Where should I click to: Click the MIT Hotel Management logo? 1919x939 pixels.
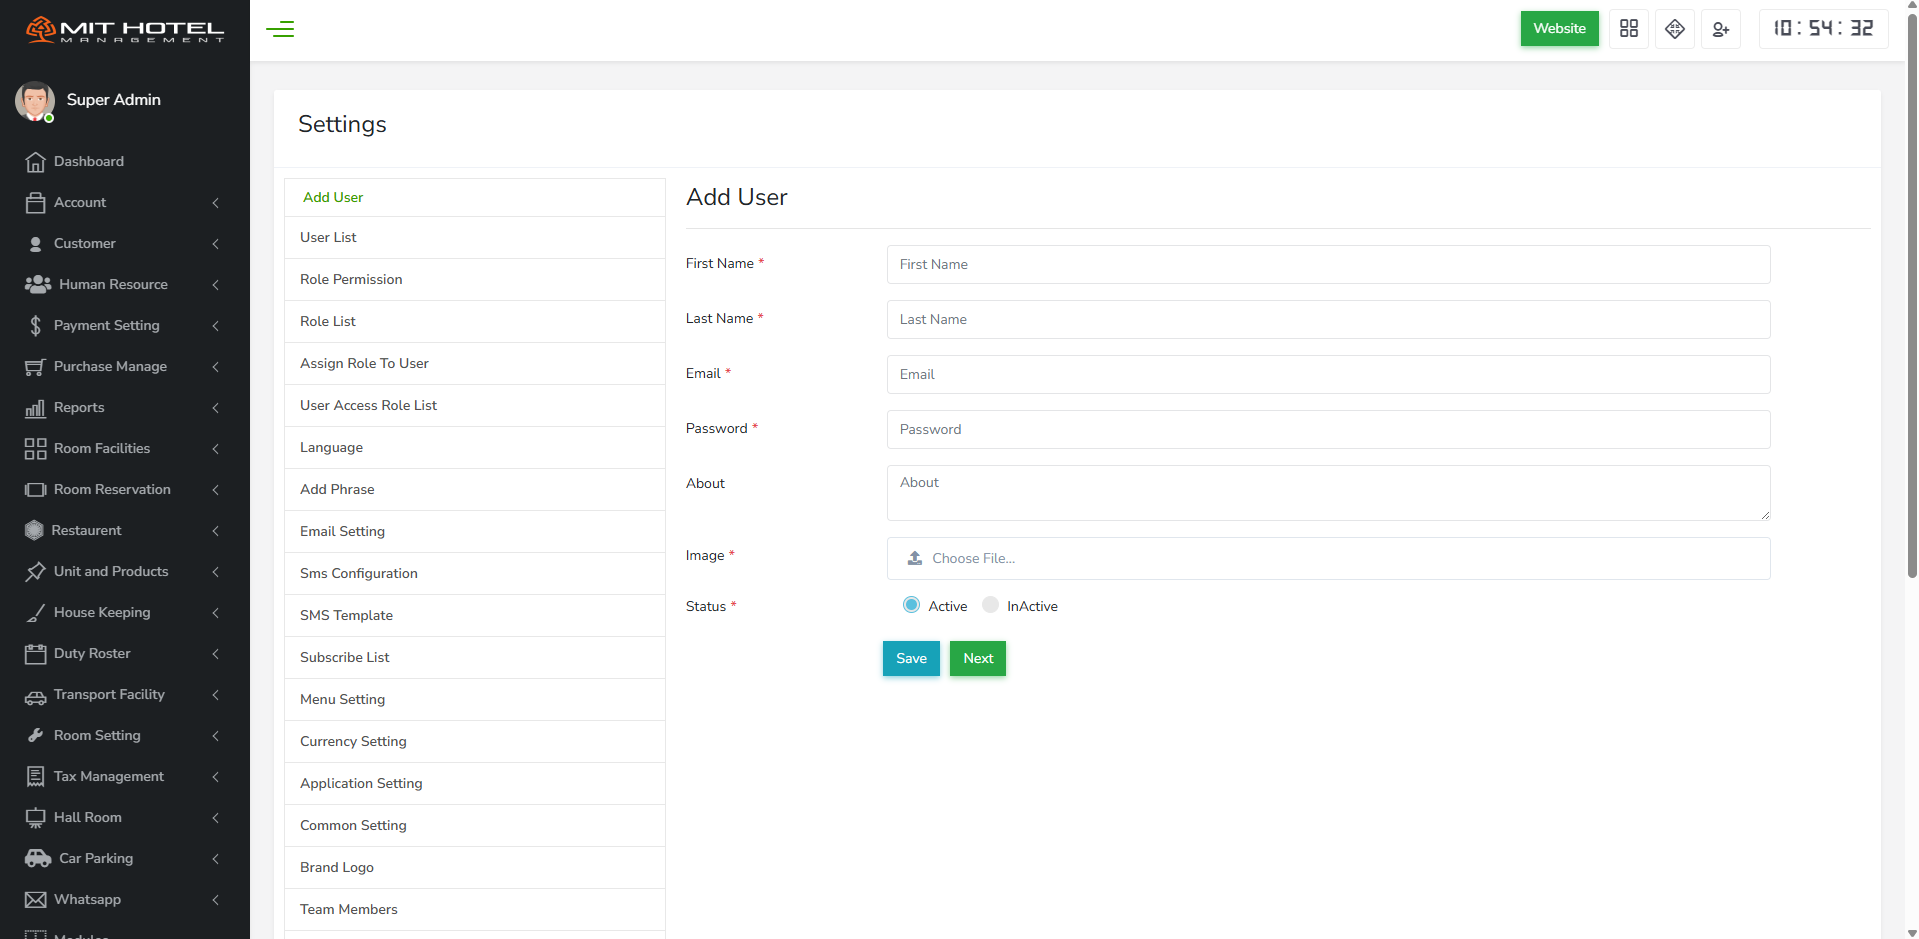point(125,30)
